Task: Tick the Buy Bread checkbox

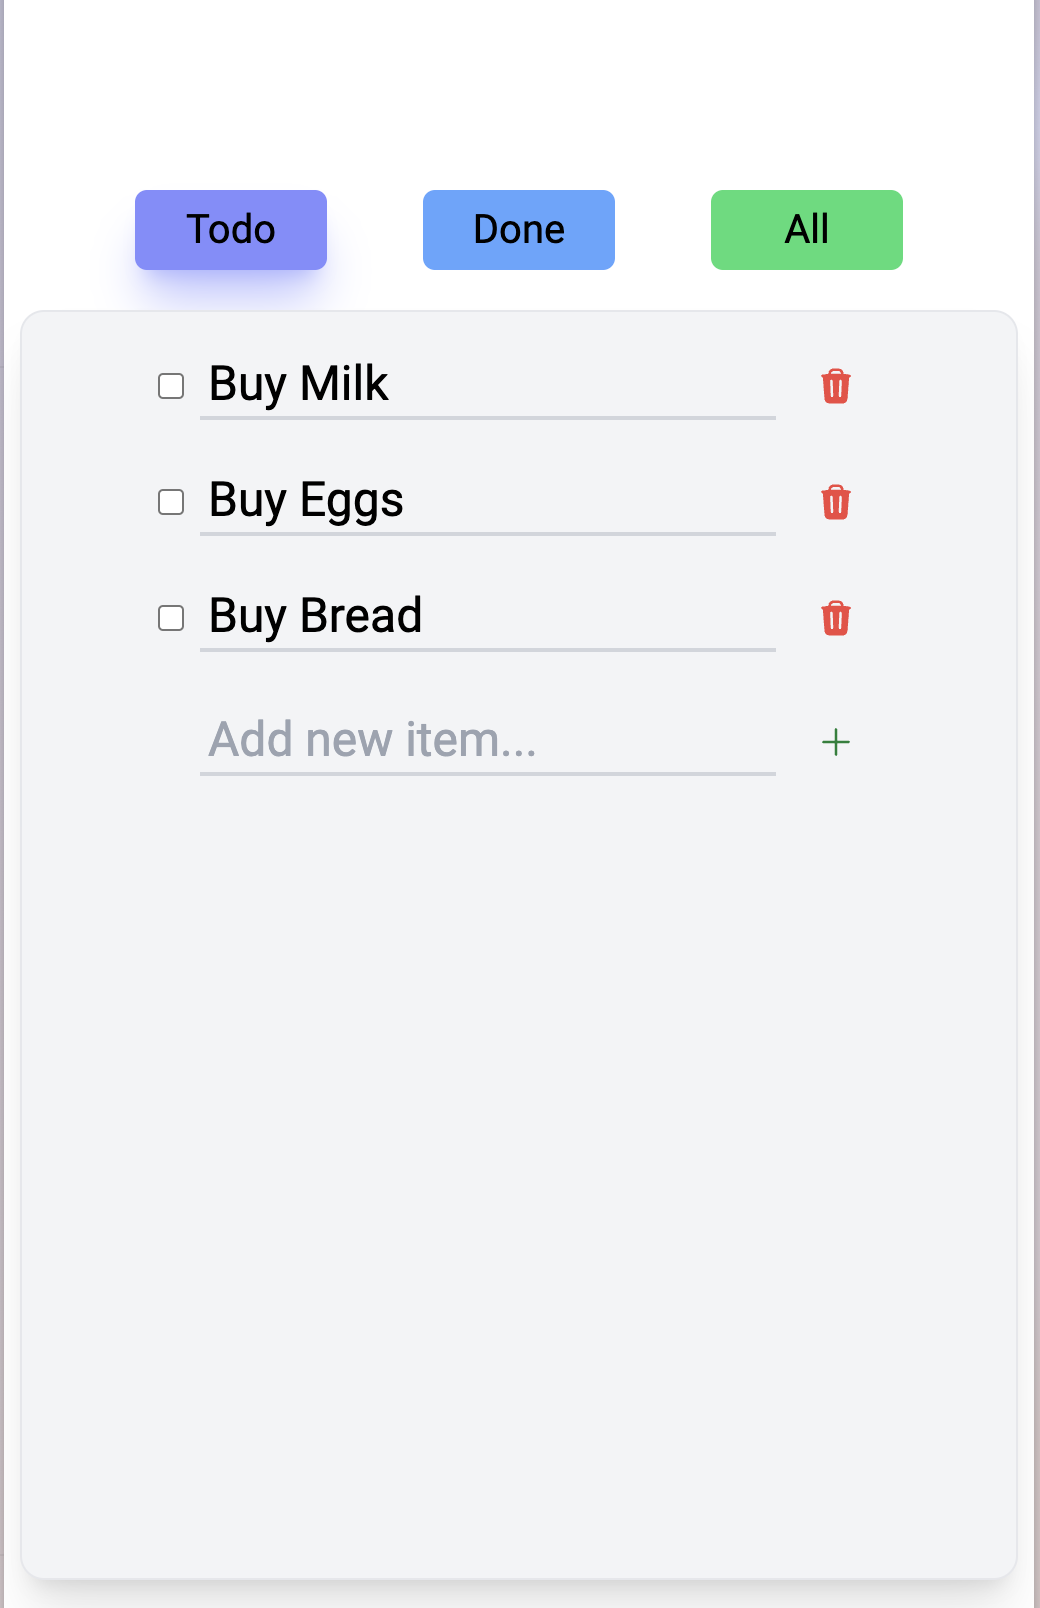Action: (171, 618)
